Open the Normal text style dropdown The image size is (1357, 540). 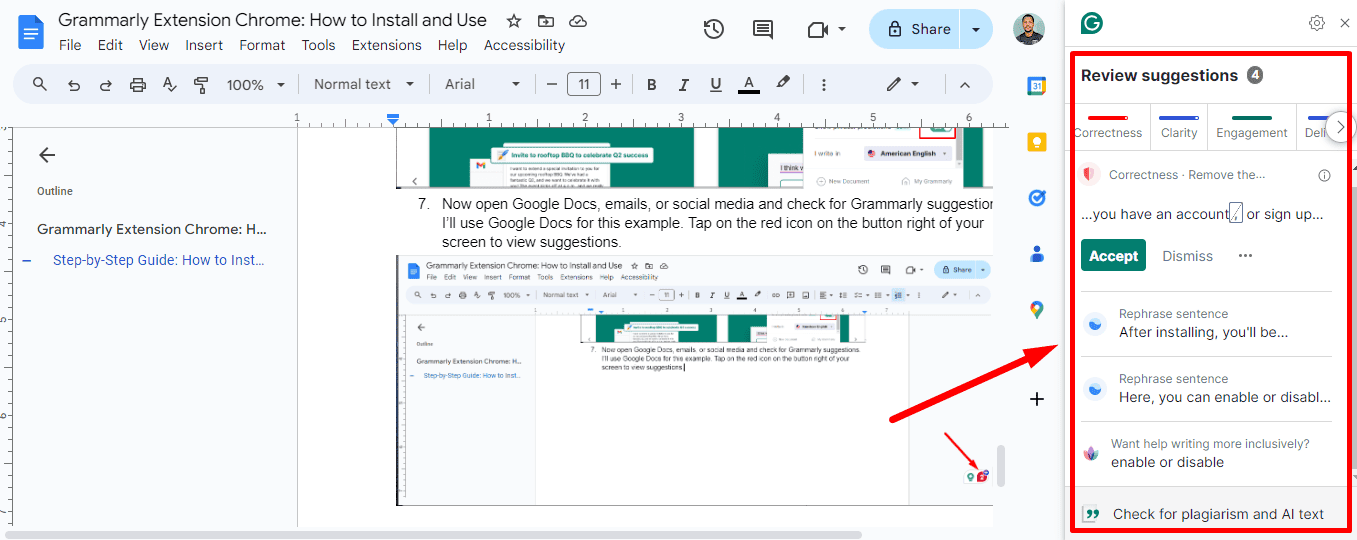(x=364, y=85)
